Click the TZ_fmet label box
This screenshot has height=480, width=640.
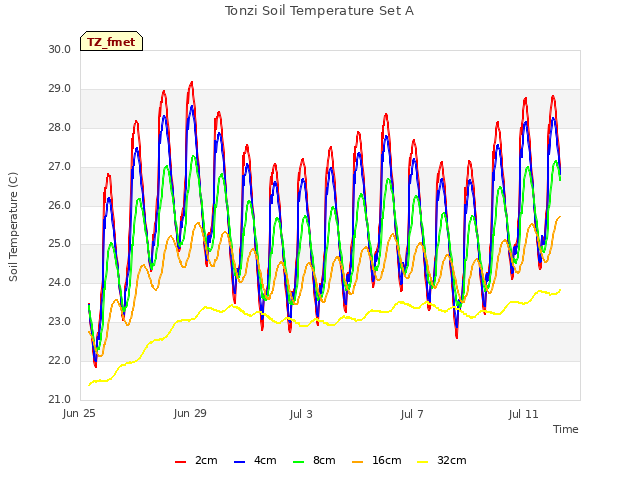click(111, 41)
